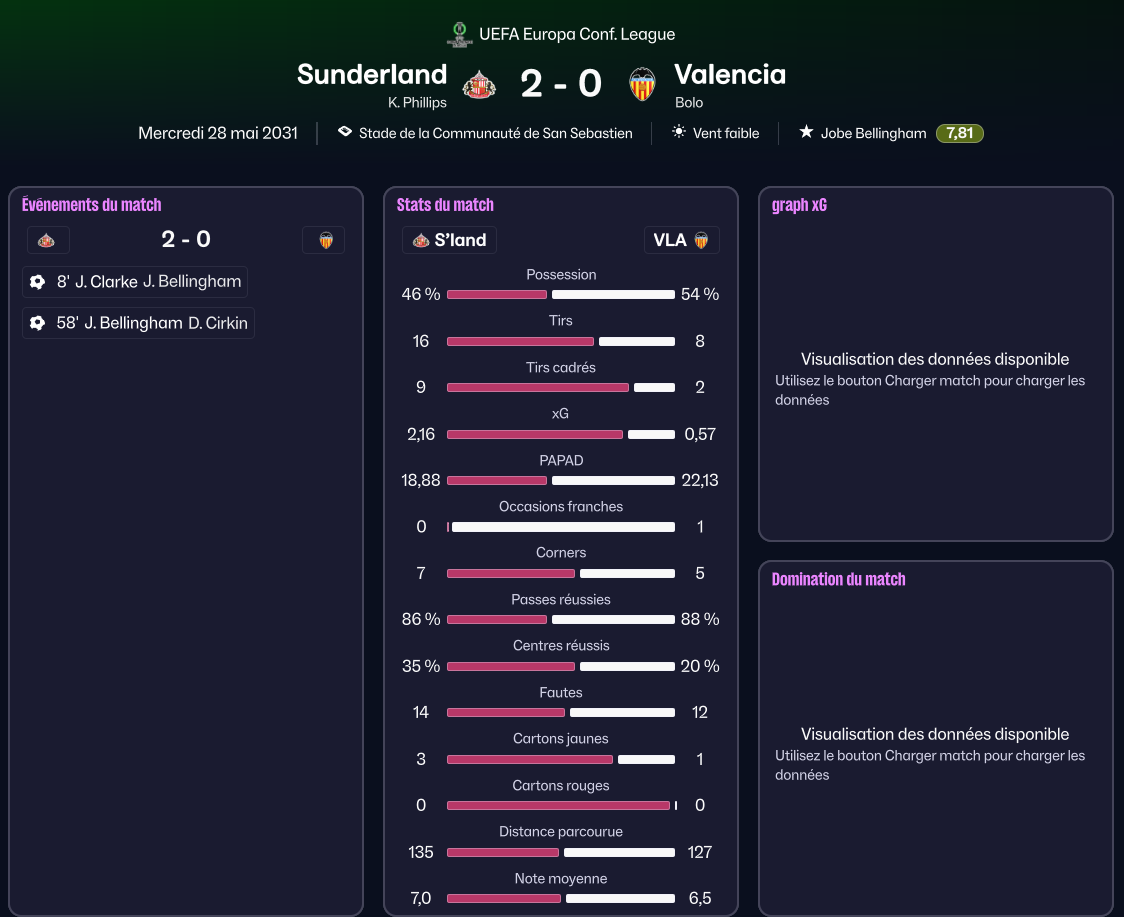
Task: Click the 7,81 rating badge
Action: [x=960, y=133]
